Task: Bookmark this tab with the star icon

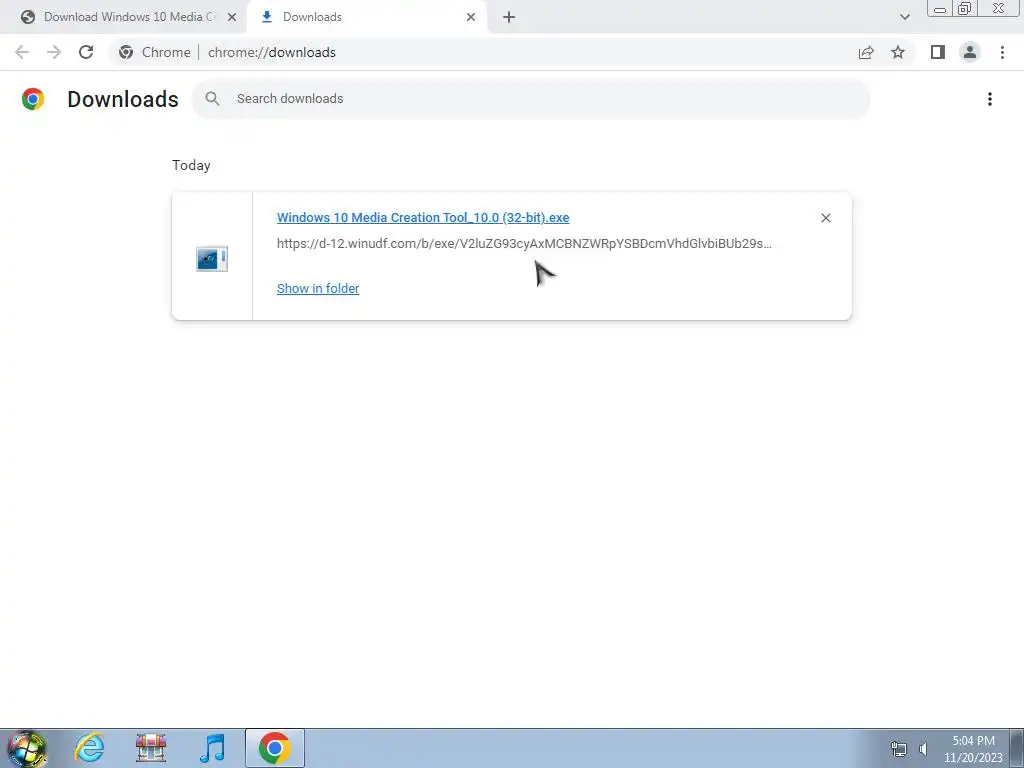Action: click(898, 52)
